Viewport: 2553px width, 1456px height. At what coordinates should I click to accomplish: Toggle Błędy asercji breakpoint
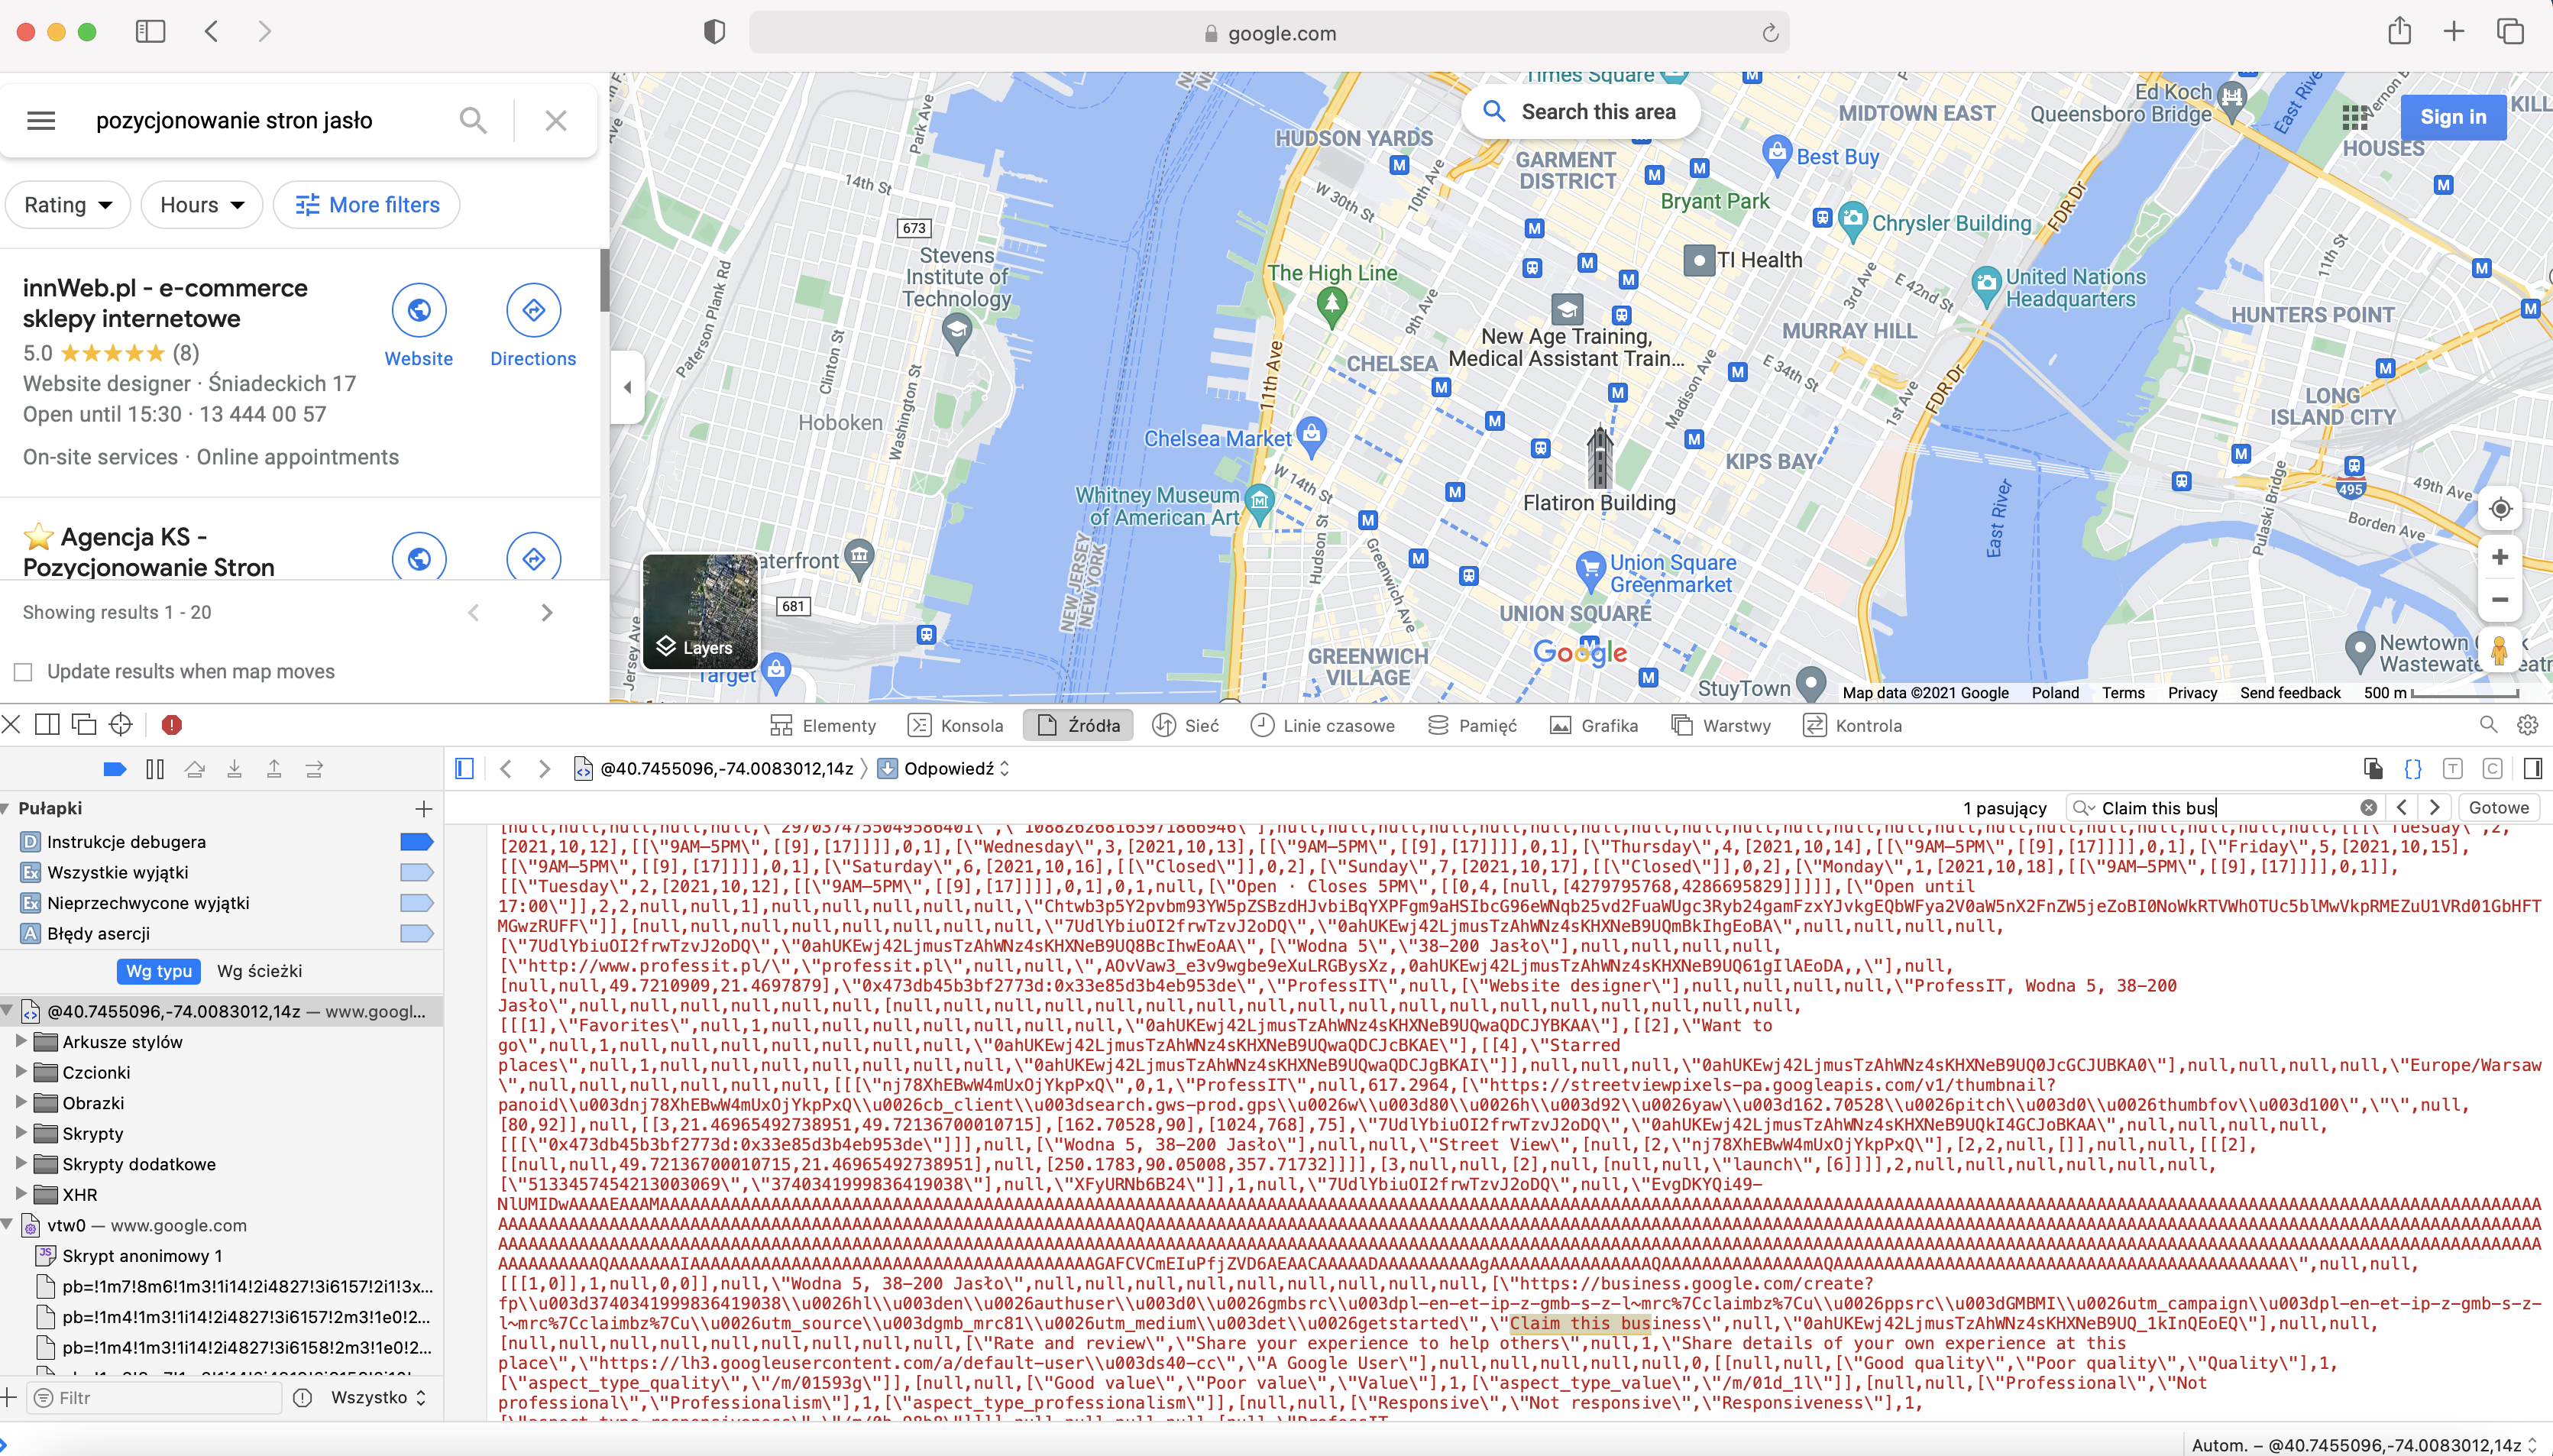(416, 933)
